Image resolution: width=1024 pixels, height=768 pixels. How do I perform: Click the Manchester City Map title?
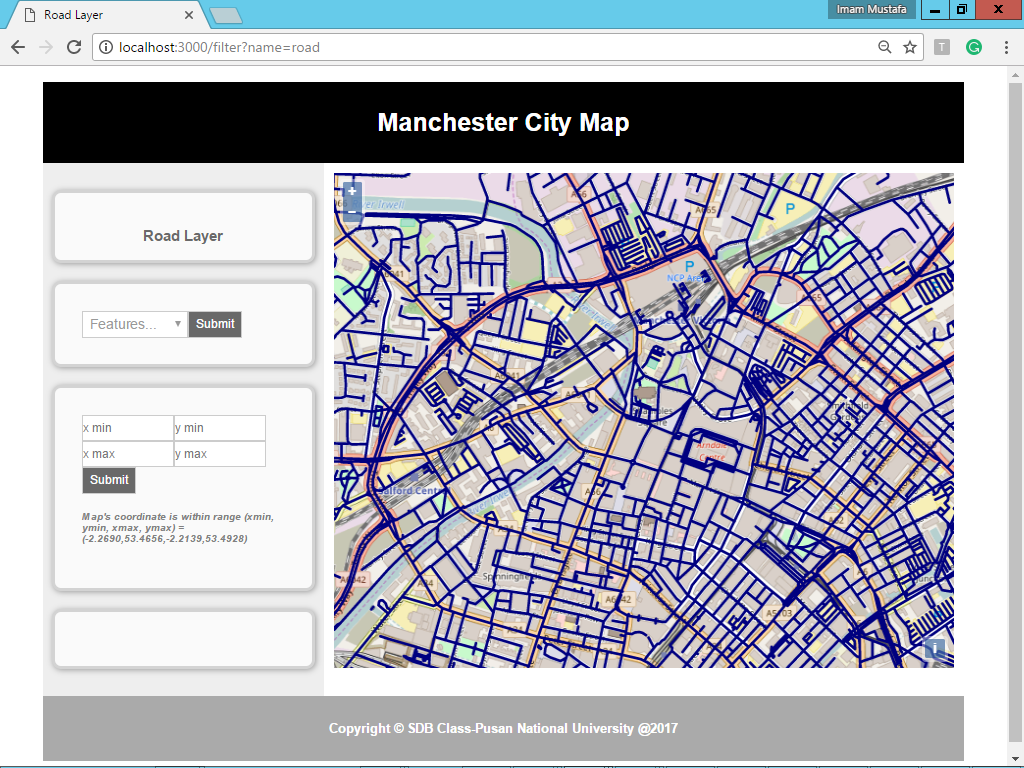[x=504, y=122]
